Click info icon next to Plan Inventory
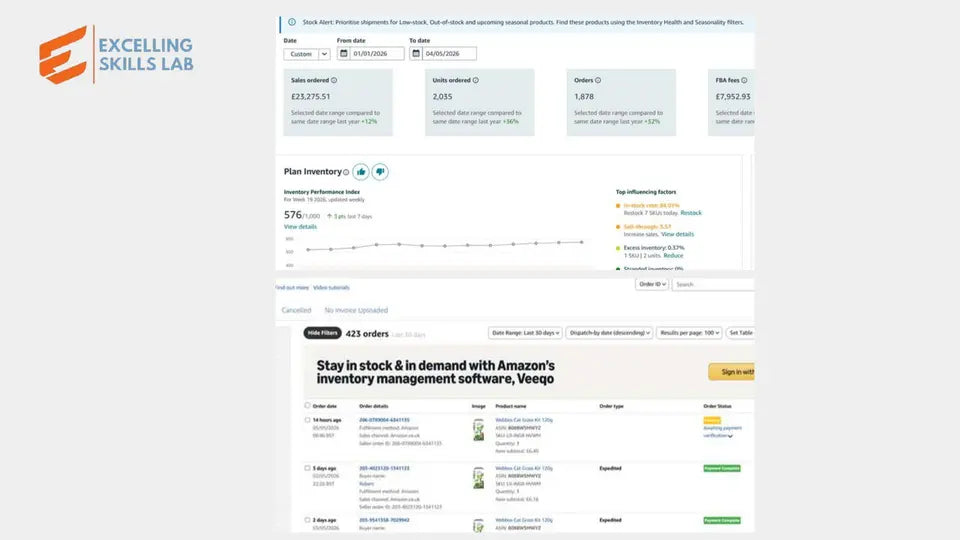This screenshot has width=960, height=540. pos(346,172)
